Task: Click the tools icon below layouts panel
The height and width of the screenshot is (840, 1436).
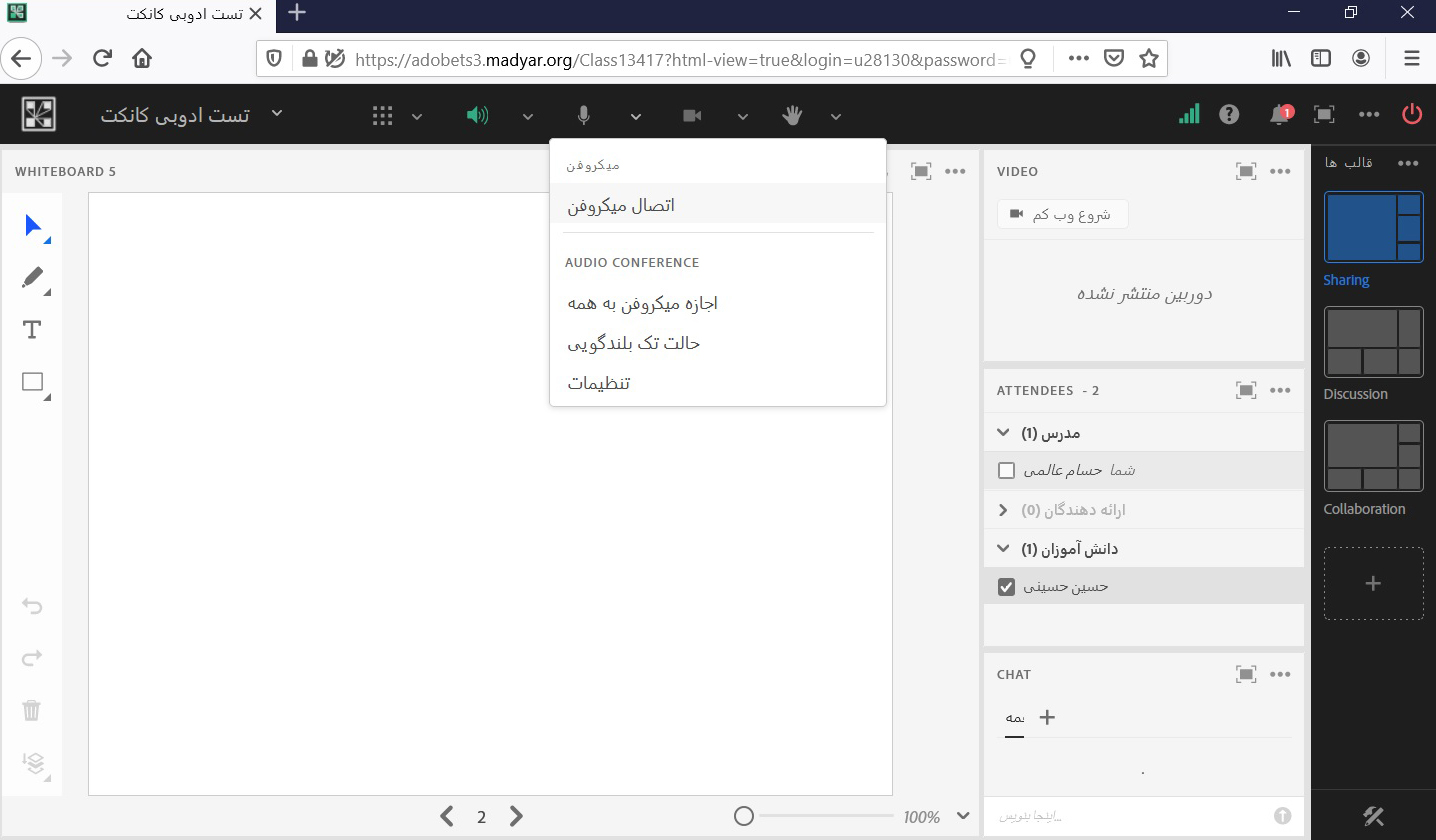Action: coord(1373,816)
